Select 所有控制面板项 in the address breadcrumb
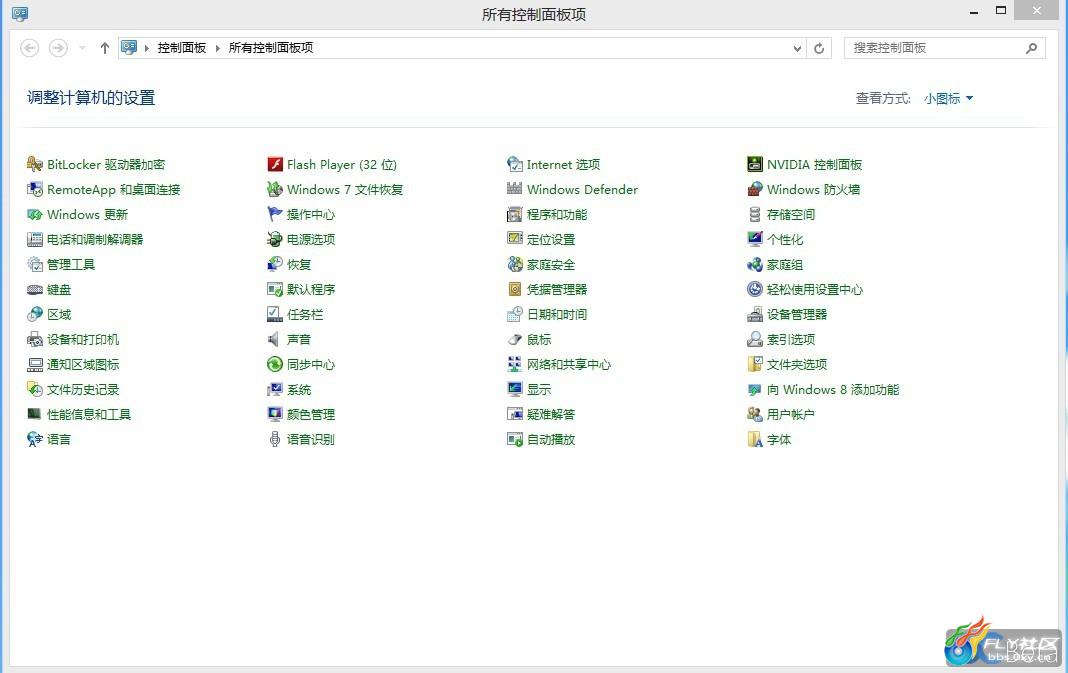This screenshot has width=1068, height=673. point(270,48)
